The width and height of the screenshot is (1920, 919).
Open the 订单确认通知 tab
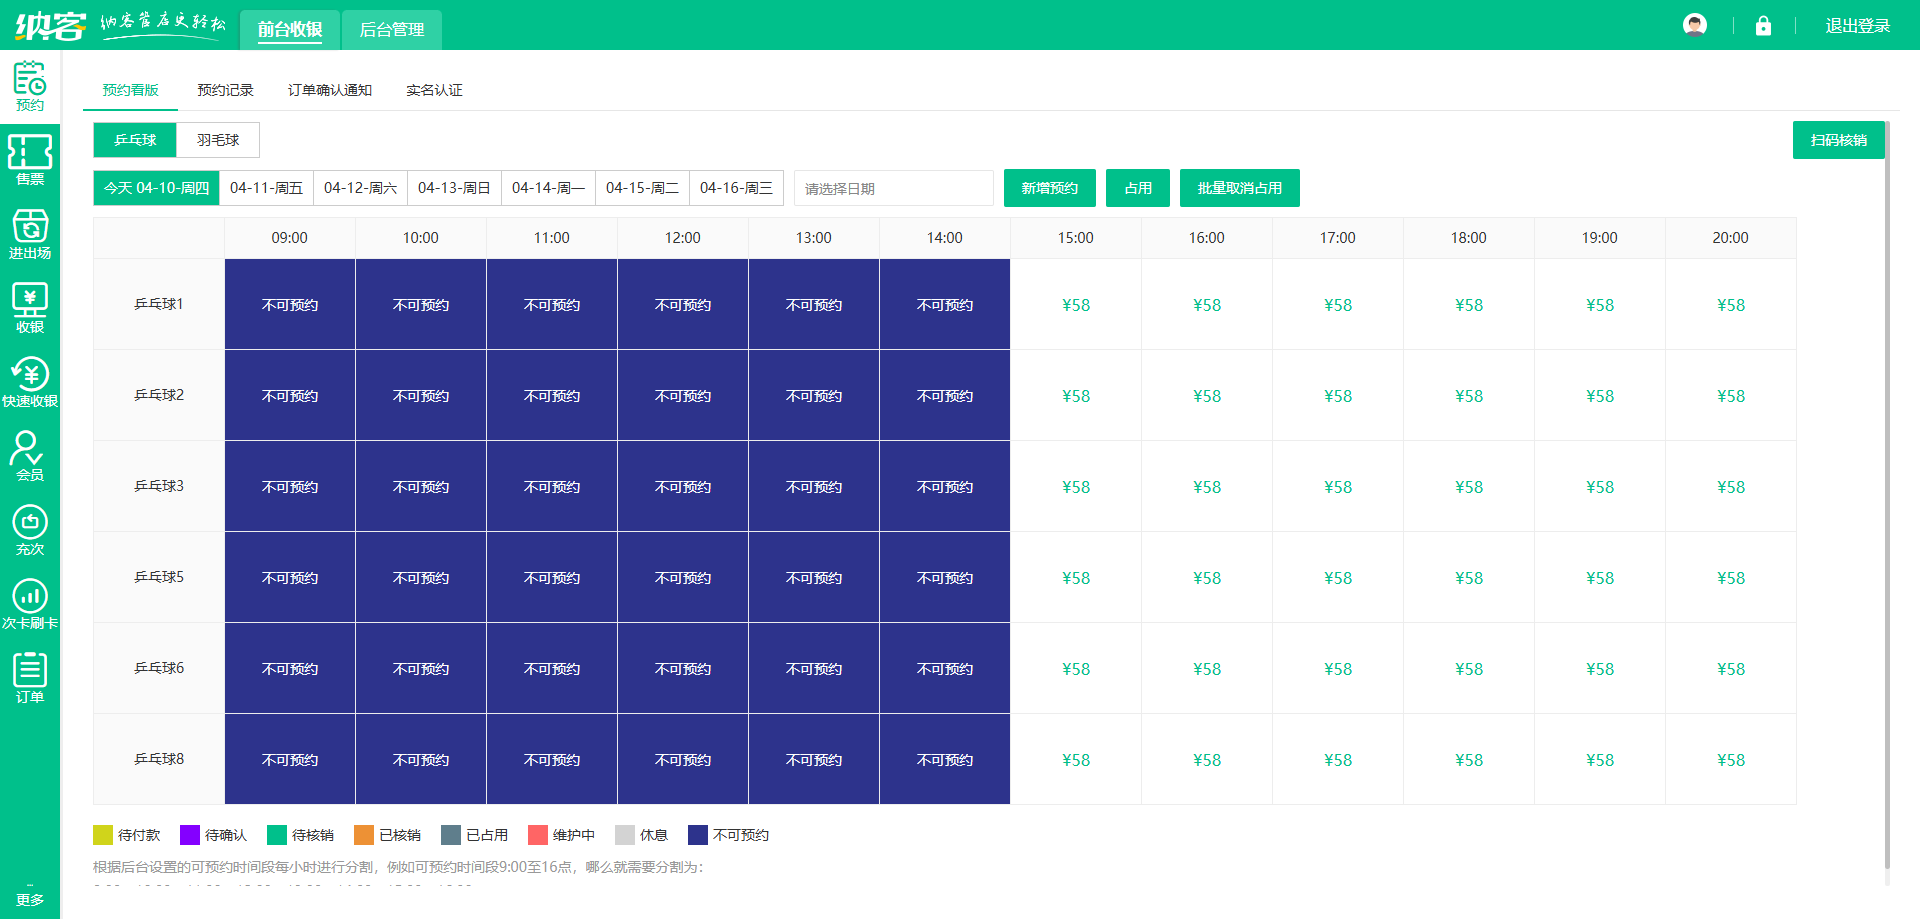pyautogui.click(x=330, y=90)
